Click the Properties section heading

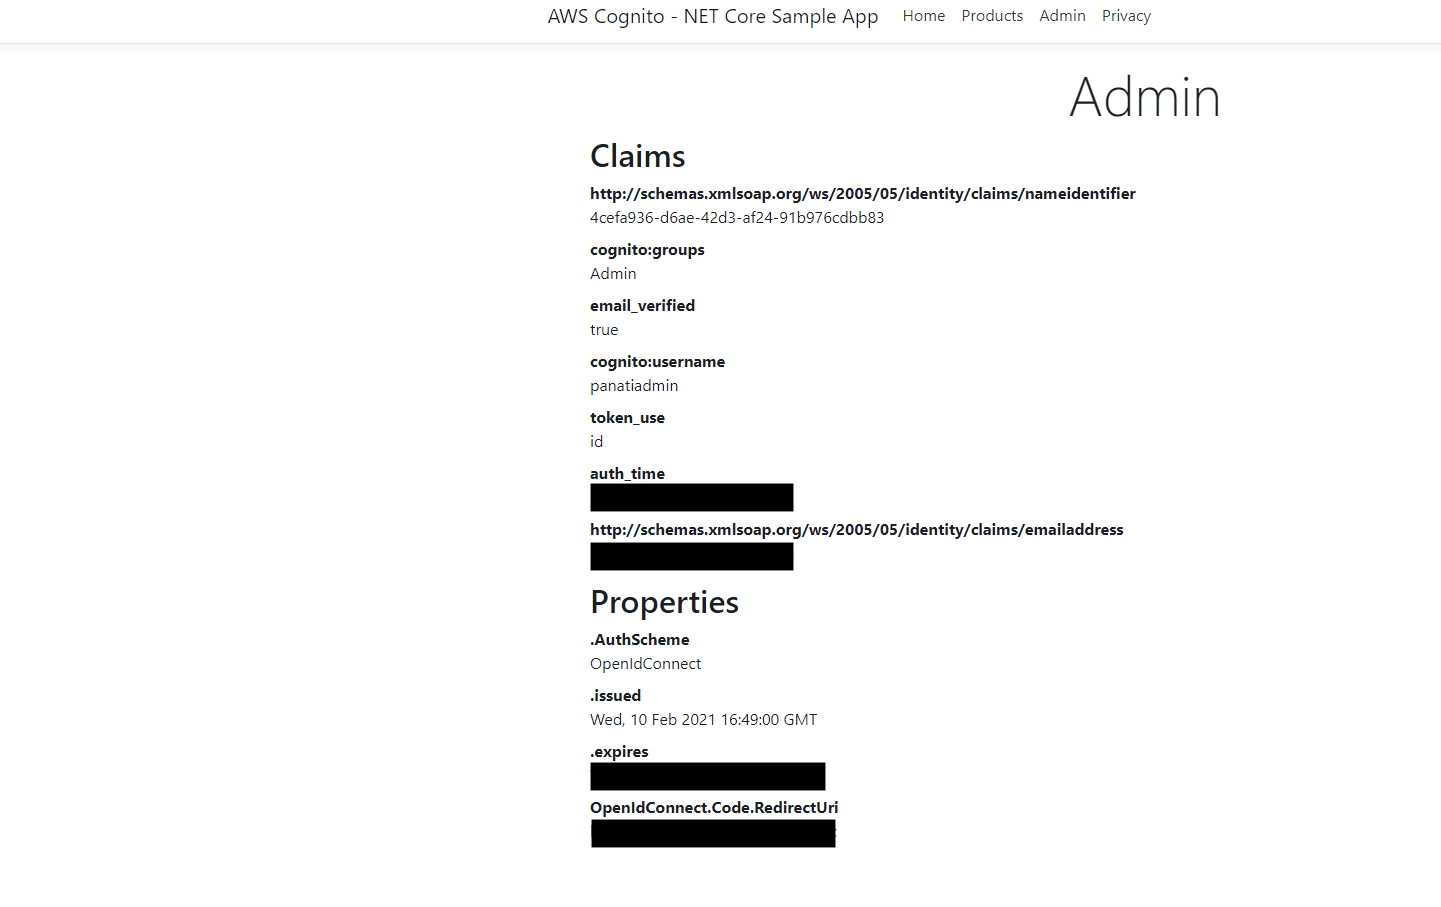coord(665,602)
